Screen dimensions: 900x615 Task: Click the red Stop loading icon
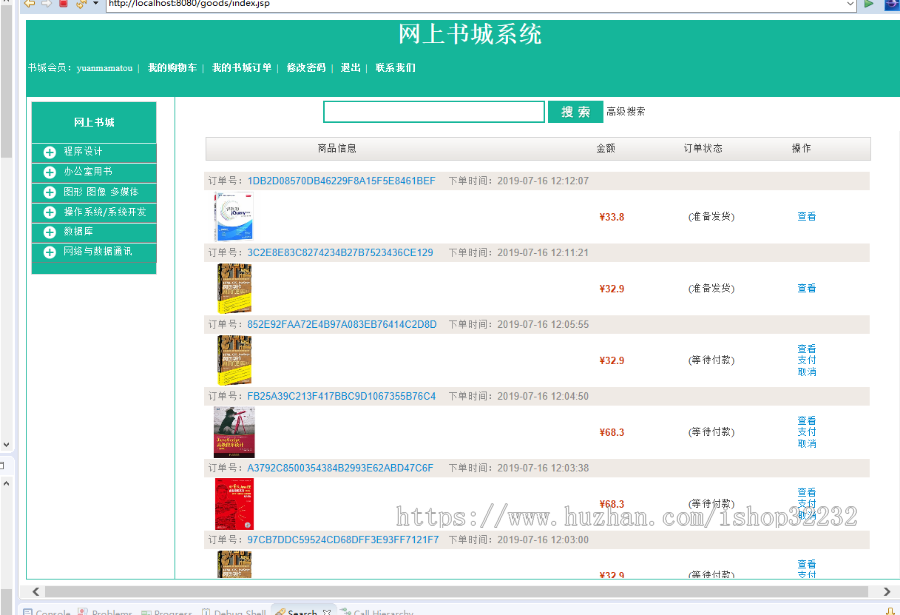click(x=64, y=4)
